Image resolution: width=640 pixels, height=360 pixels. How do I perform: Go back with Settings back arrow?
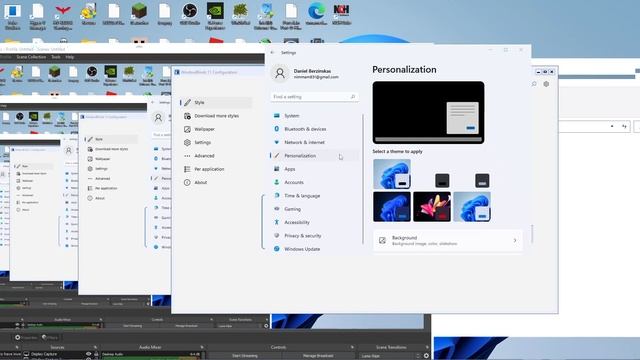tap(273, 53)
